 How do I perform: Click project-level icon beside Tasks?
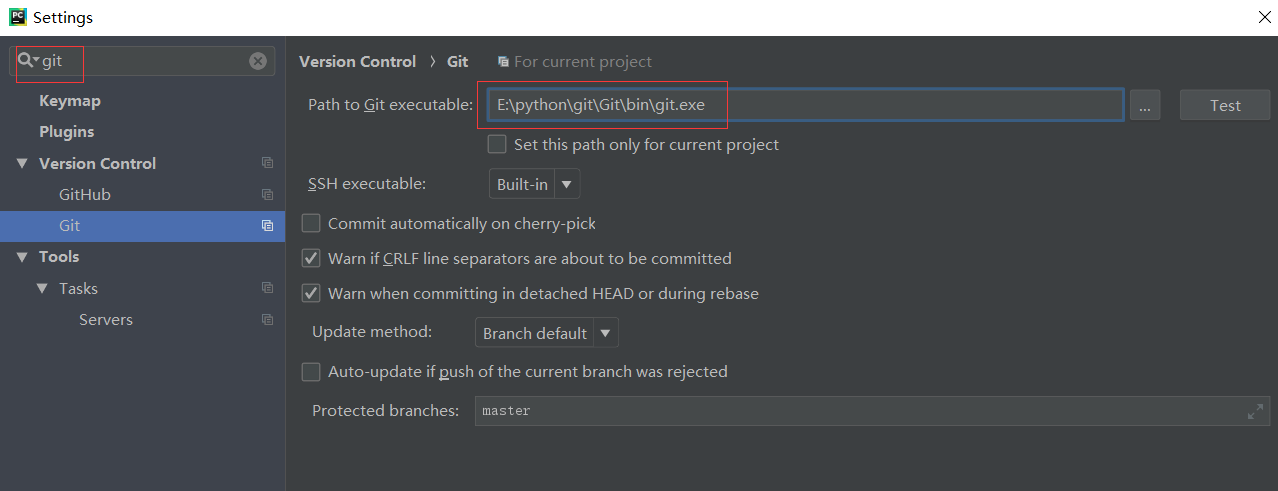tap(267, 288)
